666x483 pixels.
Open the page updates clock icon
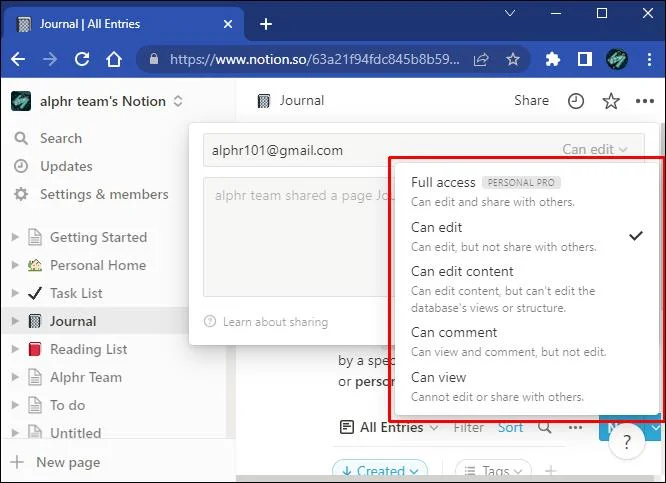click(x=576, y=101)
